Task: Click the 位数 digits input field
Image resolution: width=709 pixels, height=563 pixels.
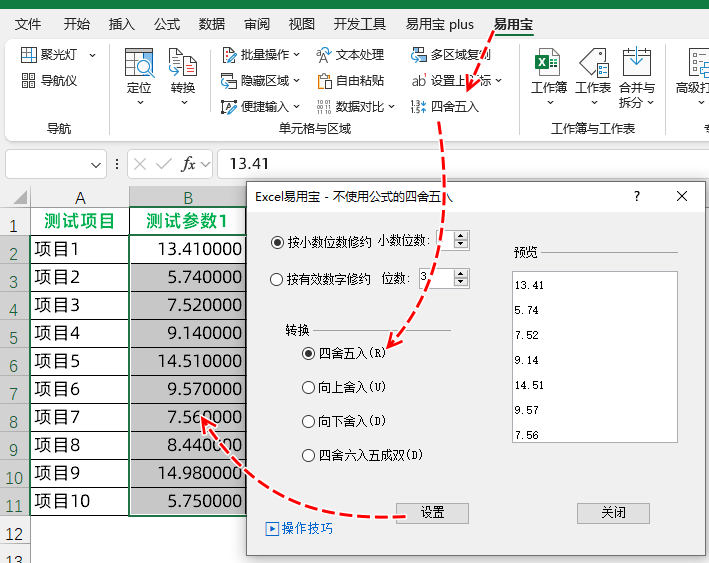Action: (436, 279)
